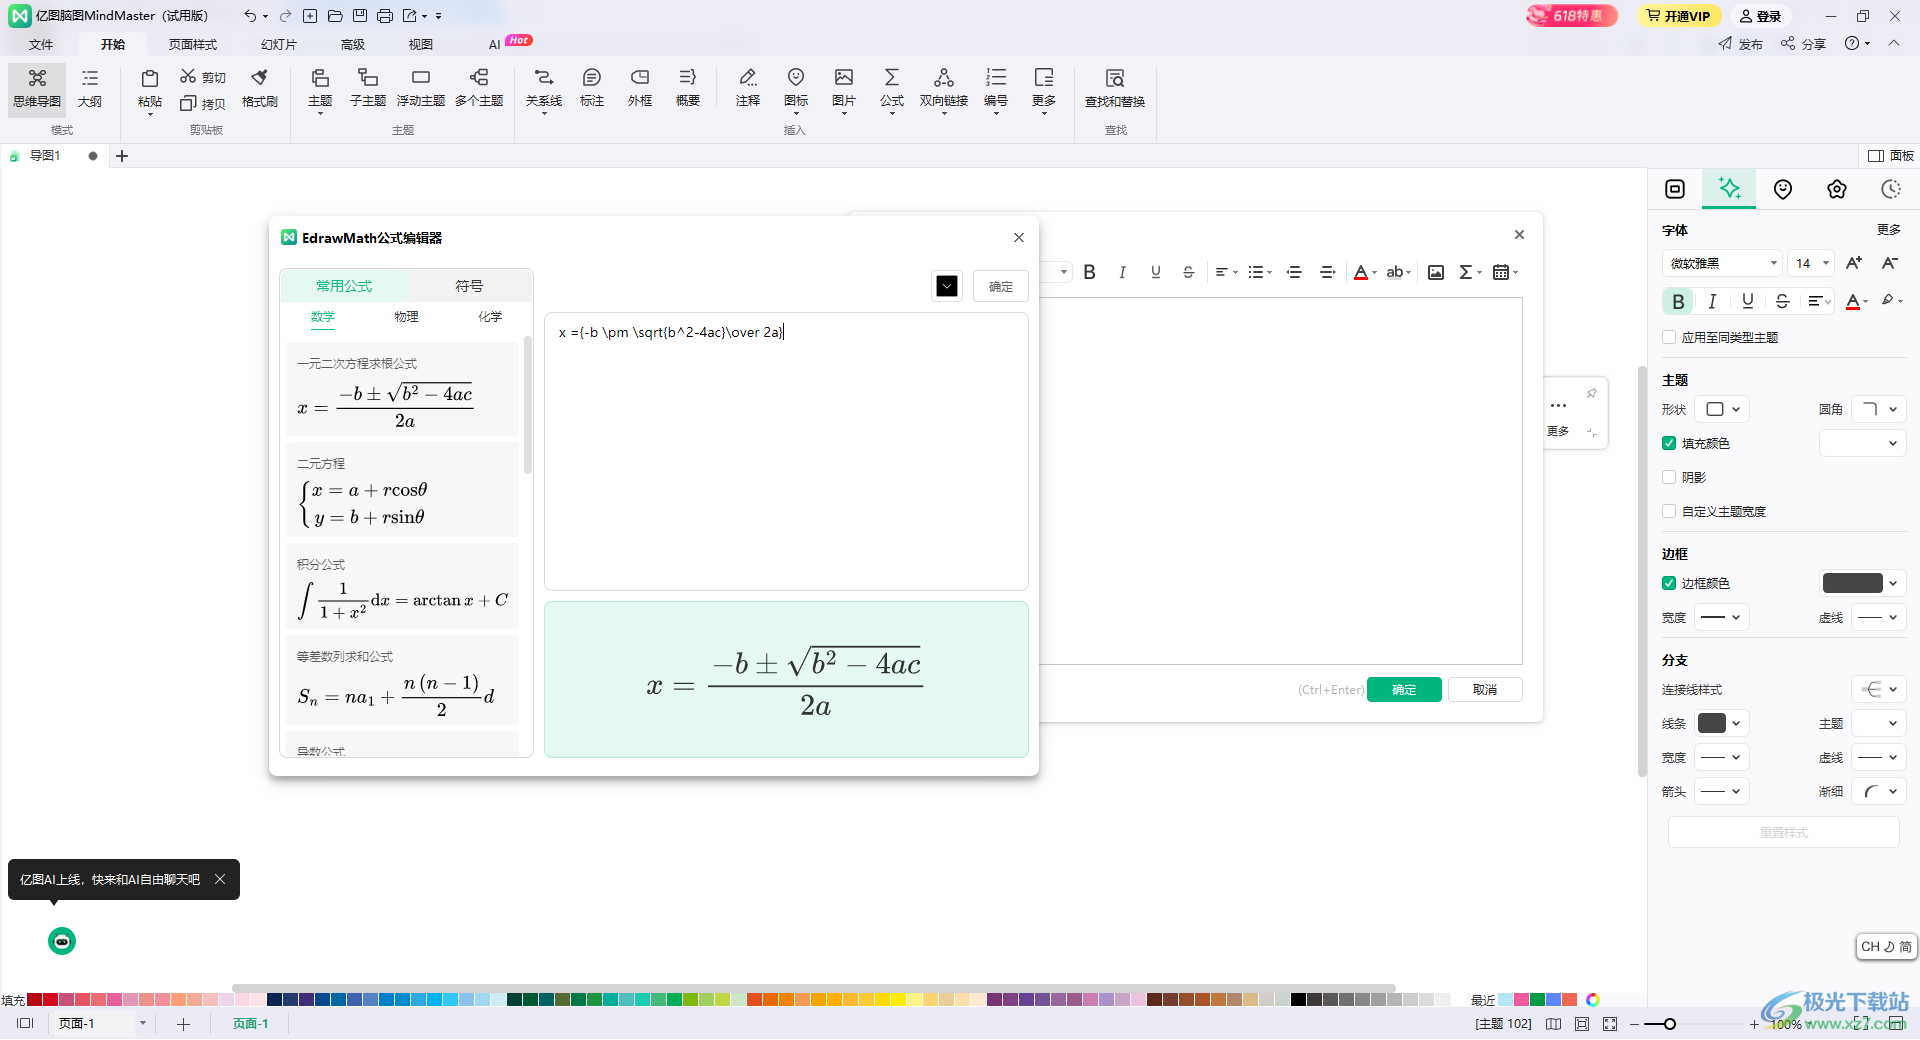Image resolution: width=1920 pixels, height=1040 pixels.
Task: Open the black formula color swatch
Action: point(947,286)
